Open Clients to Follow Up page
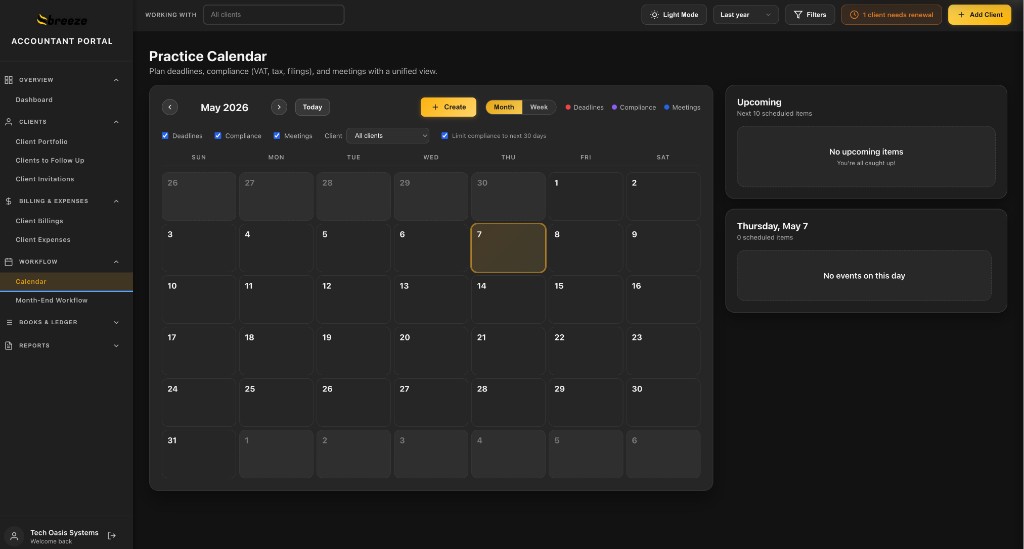This screenshot has height=549, width=1024. [50, 161]
